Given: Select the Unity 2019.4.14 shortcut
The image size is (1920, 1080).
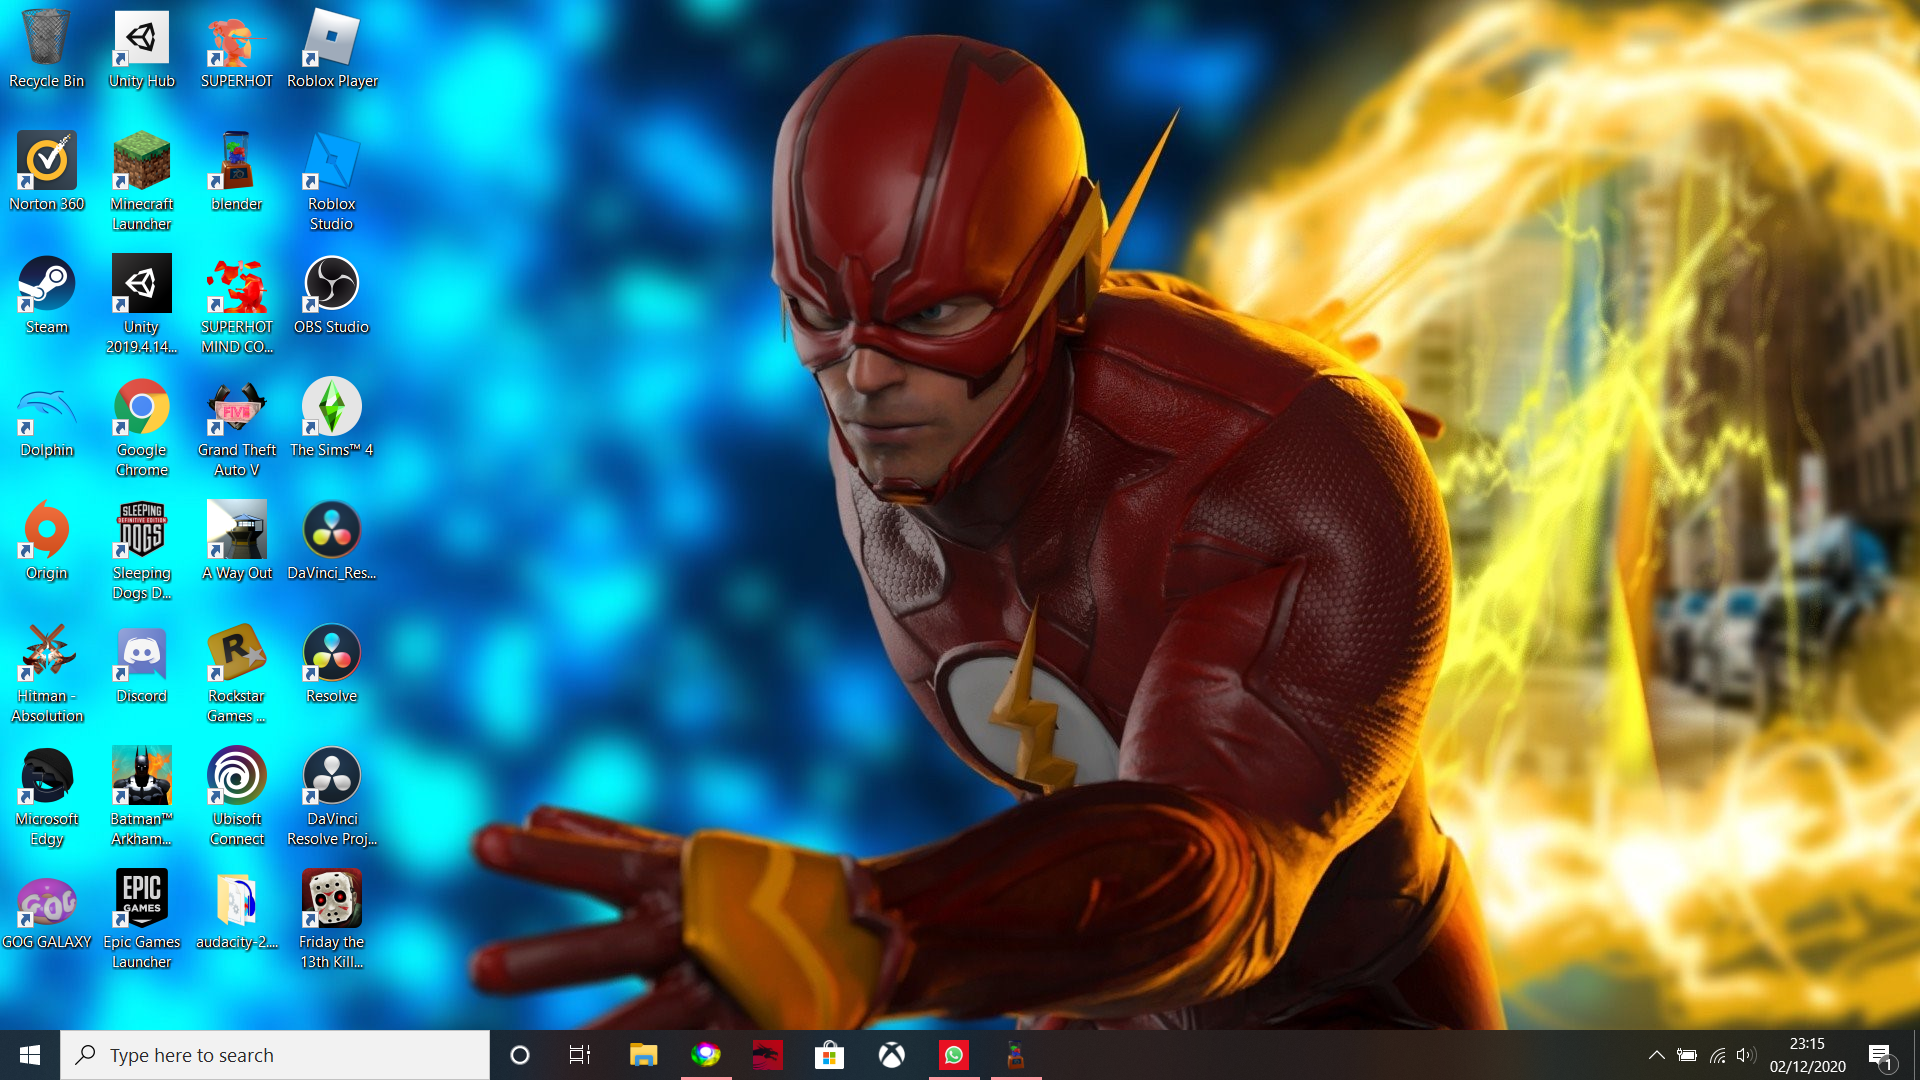Looking at the screenshot, I should [x=141, y=305].
